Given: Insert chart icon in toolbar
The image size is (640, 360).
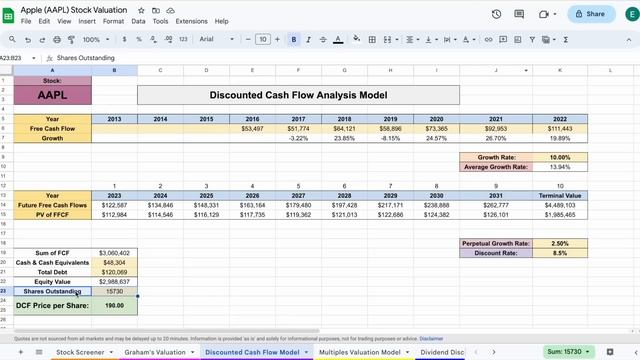Looking at the screenshot, I should click(518, 40).
